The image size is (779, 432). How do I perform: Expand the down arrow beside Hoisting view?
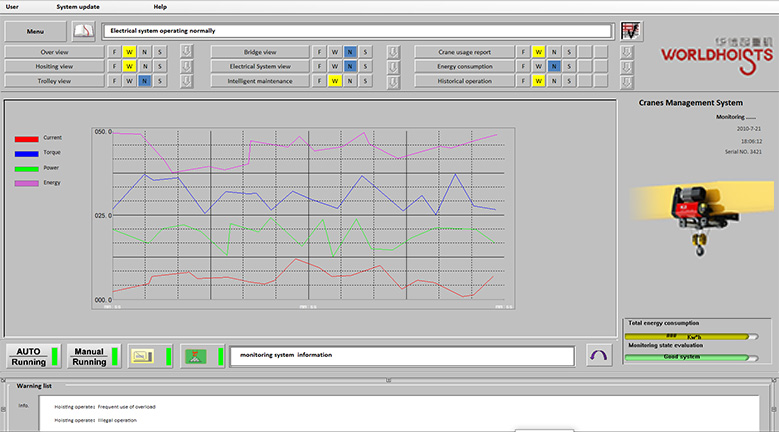tap(186, 66)
